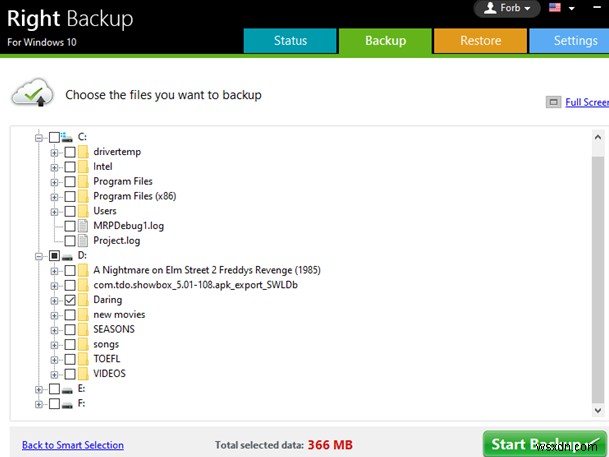Image resolution: width=609 pixels, height=457 pixels.
Task: Switch to the Restore tab
Action: coord(480,41)
